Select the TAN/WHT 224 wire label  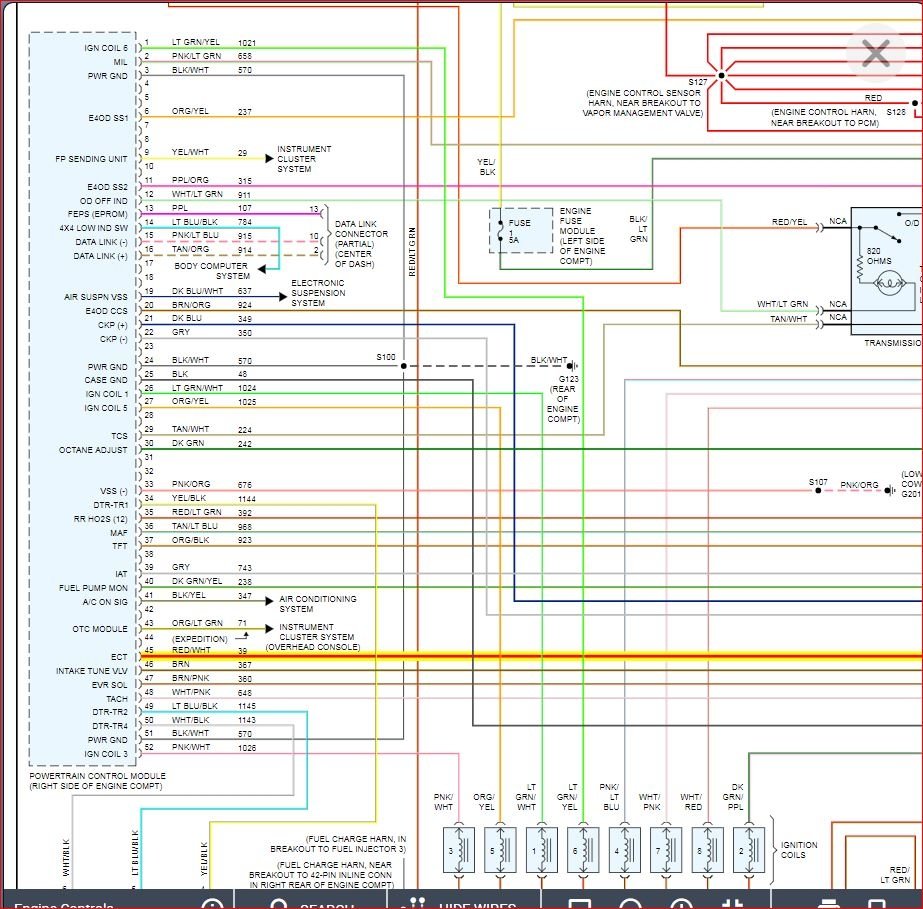pos(211,429)
